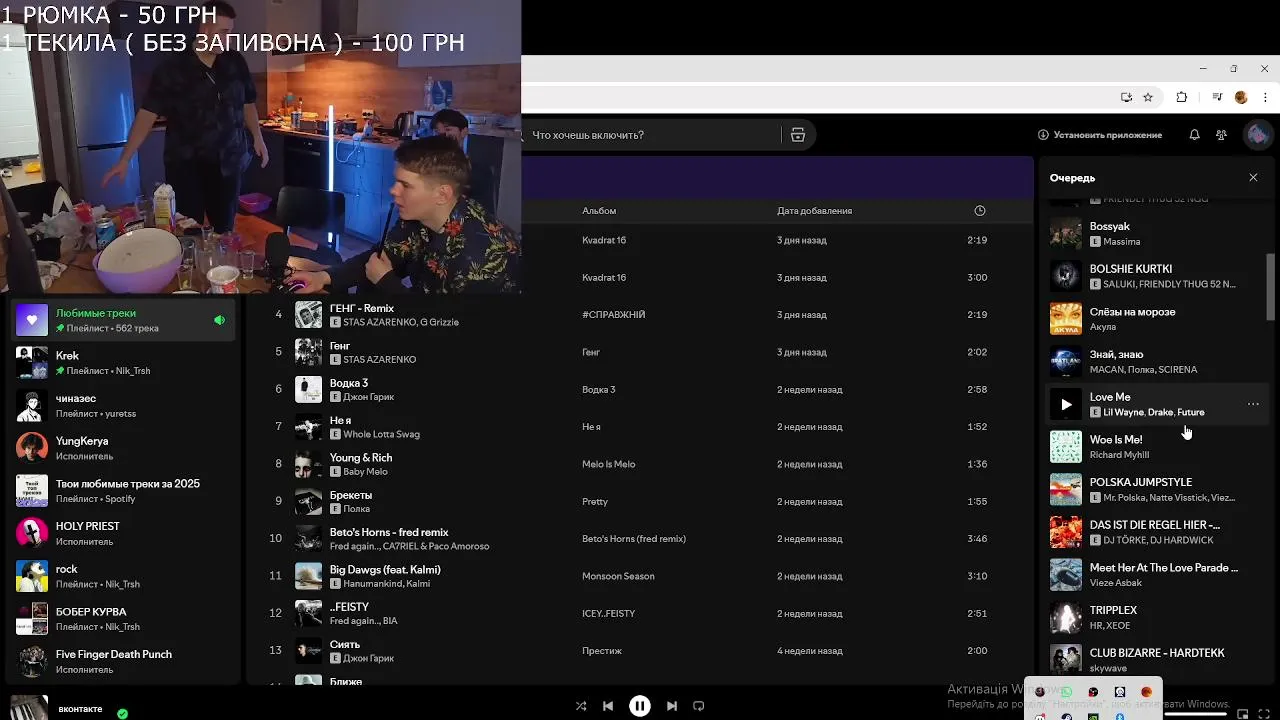1280x720 pixels.
Task: Open Твои любимые треки за 2025 playlist
Action: click(x=125, y=491)
